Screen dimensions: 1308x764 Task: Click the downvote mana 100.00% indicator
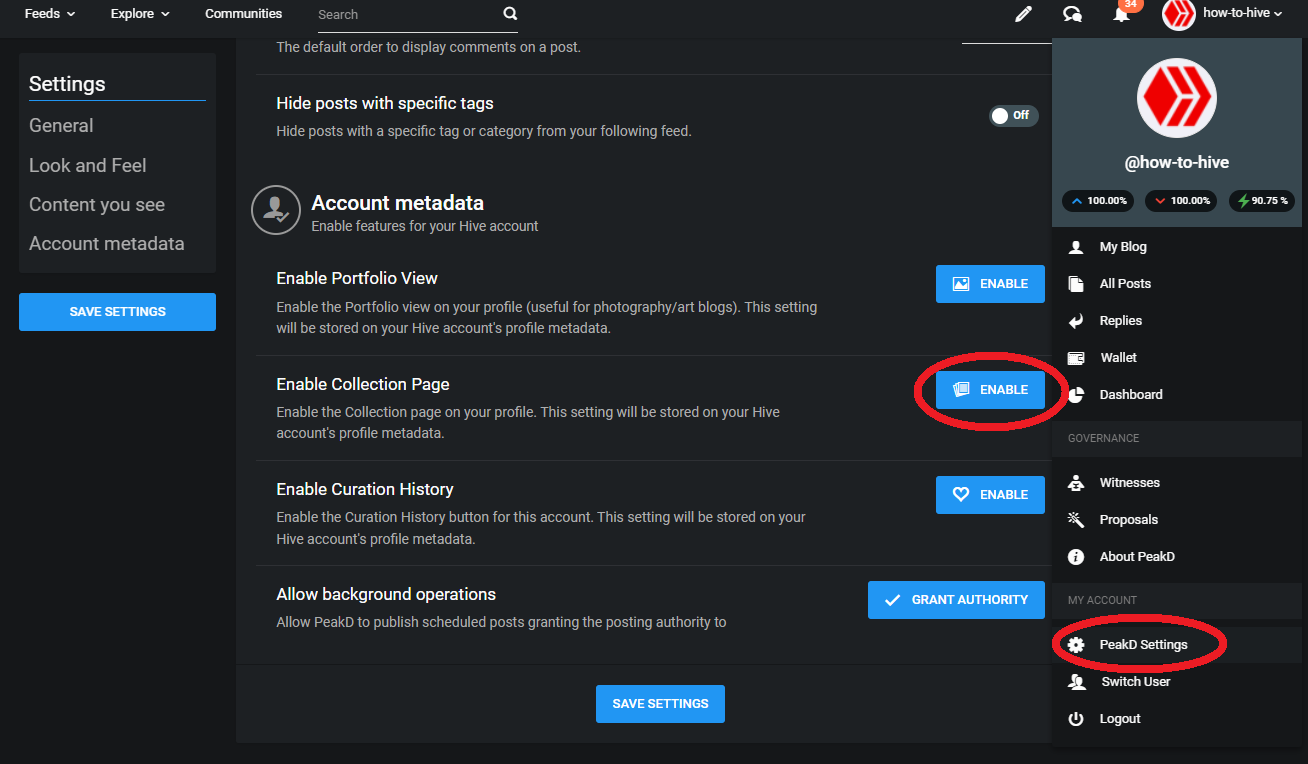click(1181, 201)
